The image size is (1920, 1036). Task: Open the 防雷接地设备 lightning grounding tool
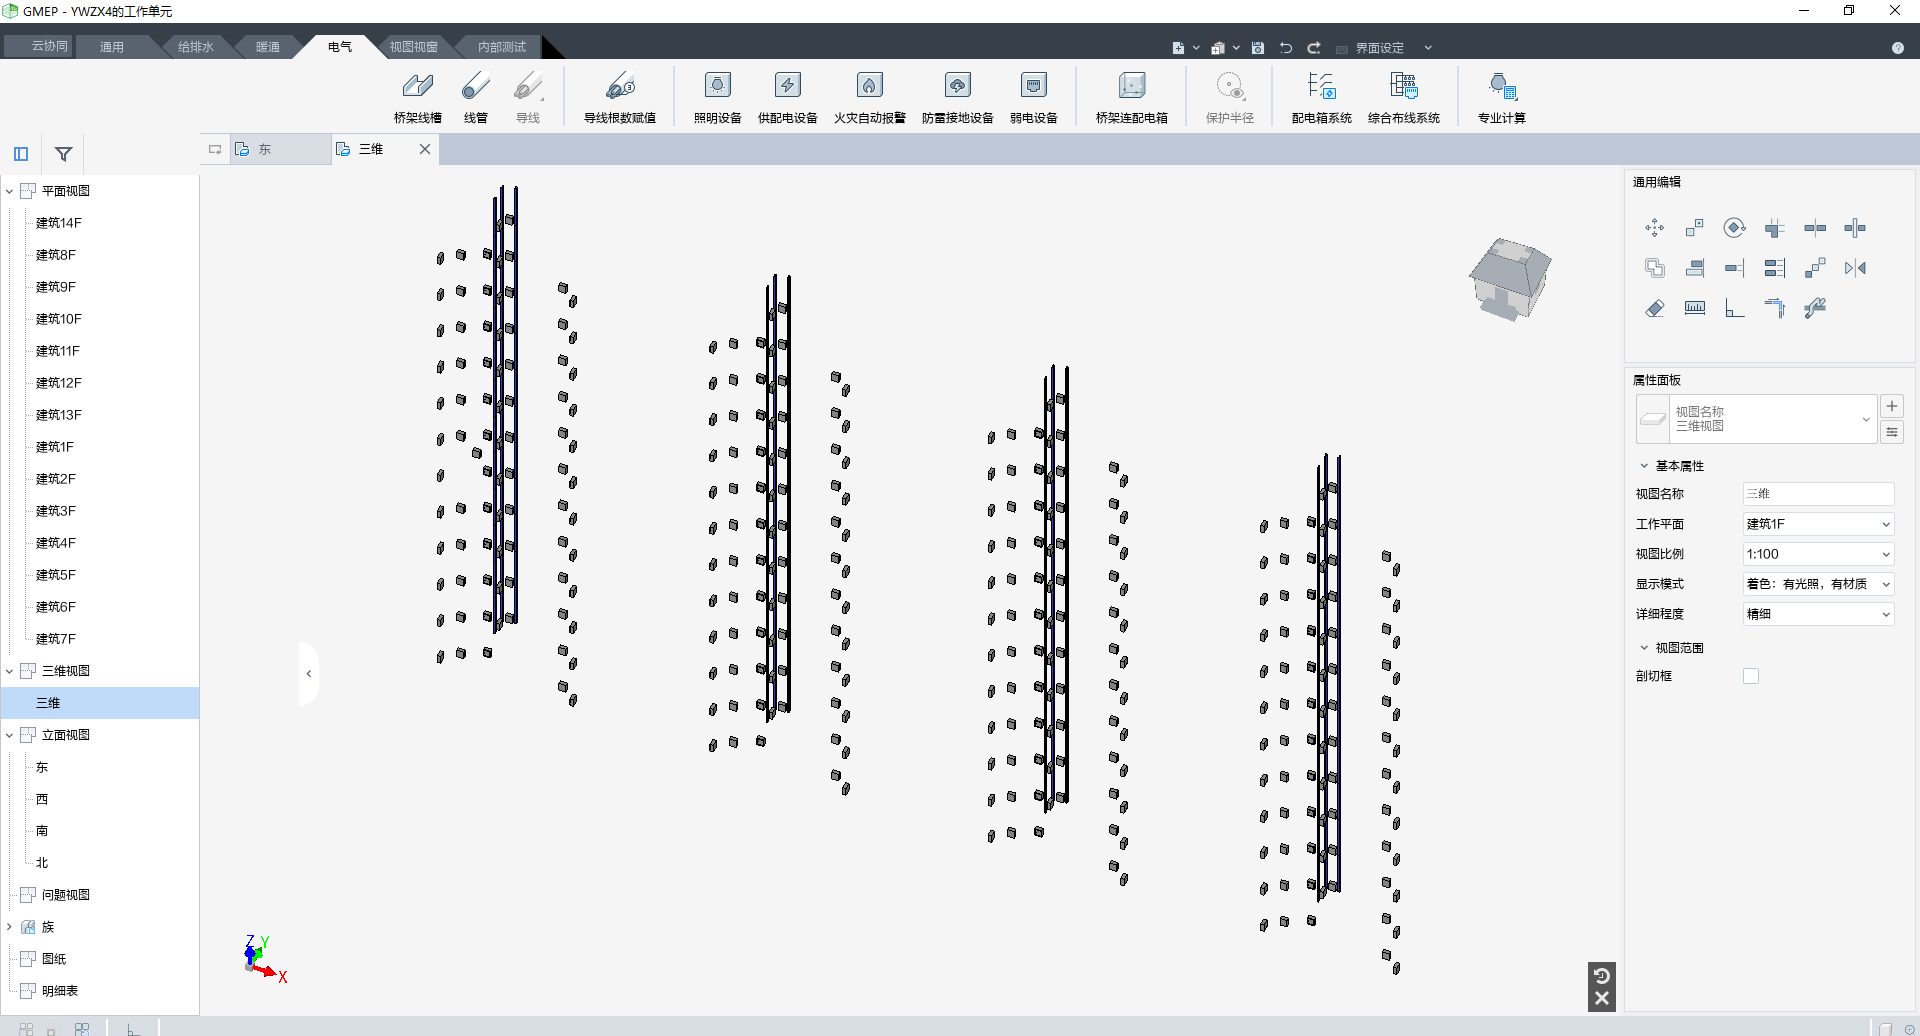pyautogui.click(x=957, y=97)
